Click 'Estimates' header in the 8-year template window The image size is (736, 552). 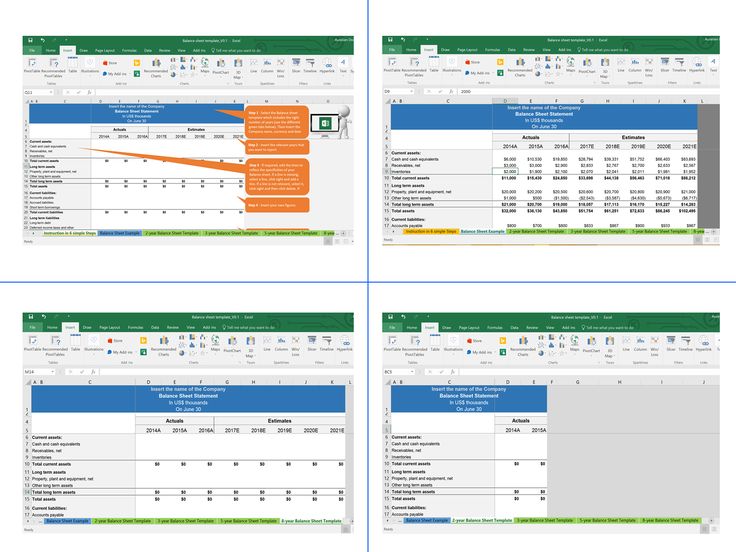pos(279,421)
